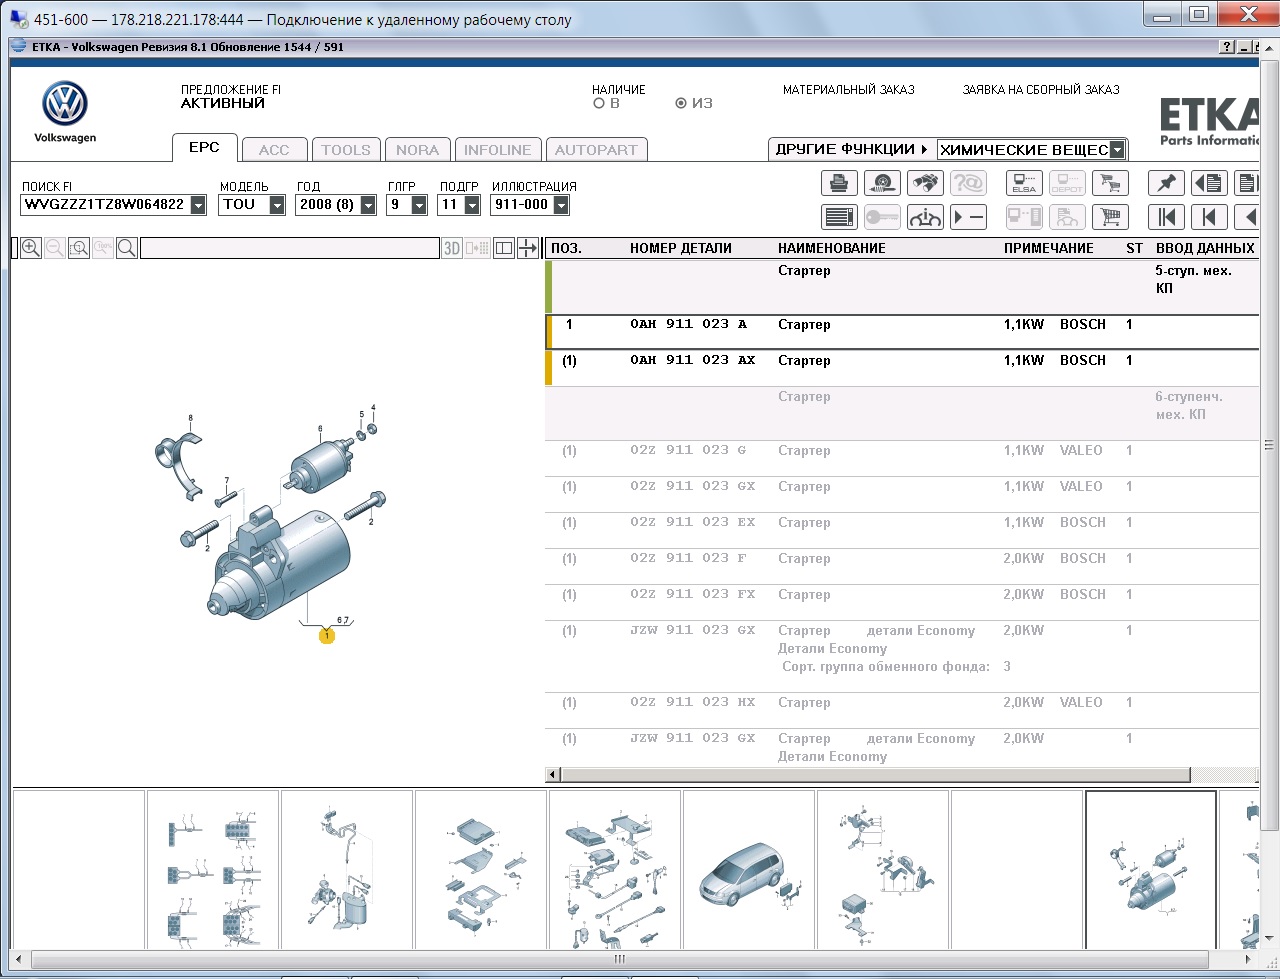Open the parts list view icon
Viewport: 1280px width, 979px height.
[839, 217]
